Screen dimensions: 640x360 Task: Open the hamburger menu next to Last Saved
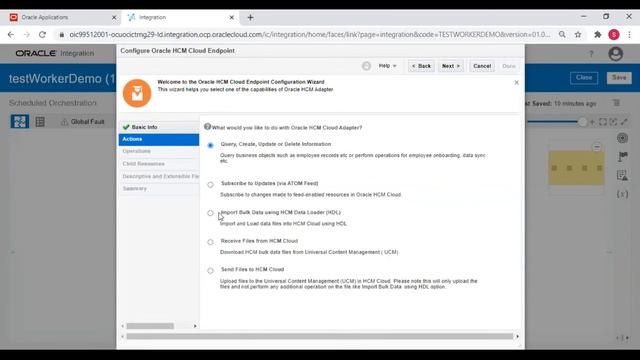point(616,103)
